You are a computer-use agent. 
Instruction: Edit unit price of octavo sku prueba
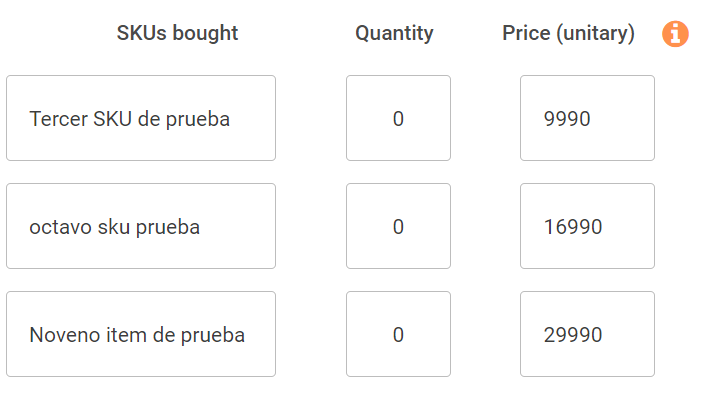587,226
